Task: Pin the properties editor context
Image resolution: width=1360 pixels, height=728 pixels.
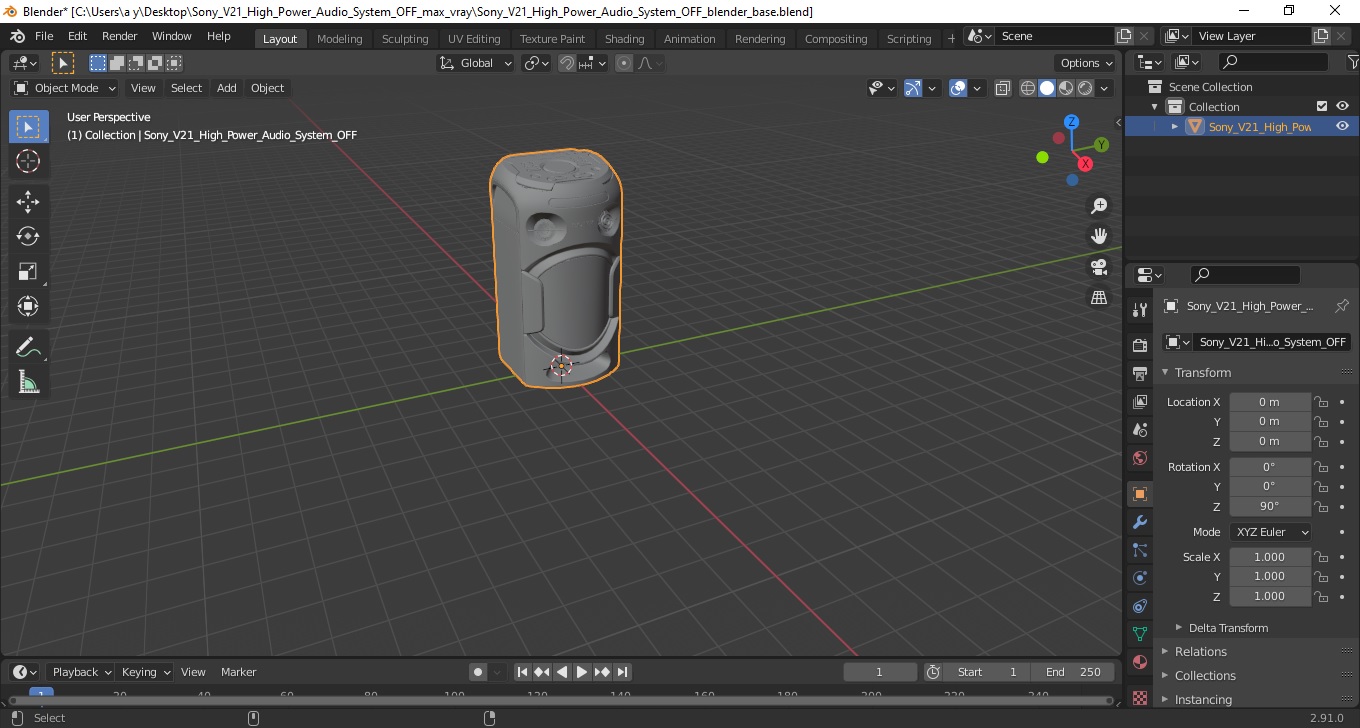Action: (1342, 306)
